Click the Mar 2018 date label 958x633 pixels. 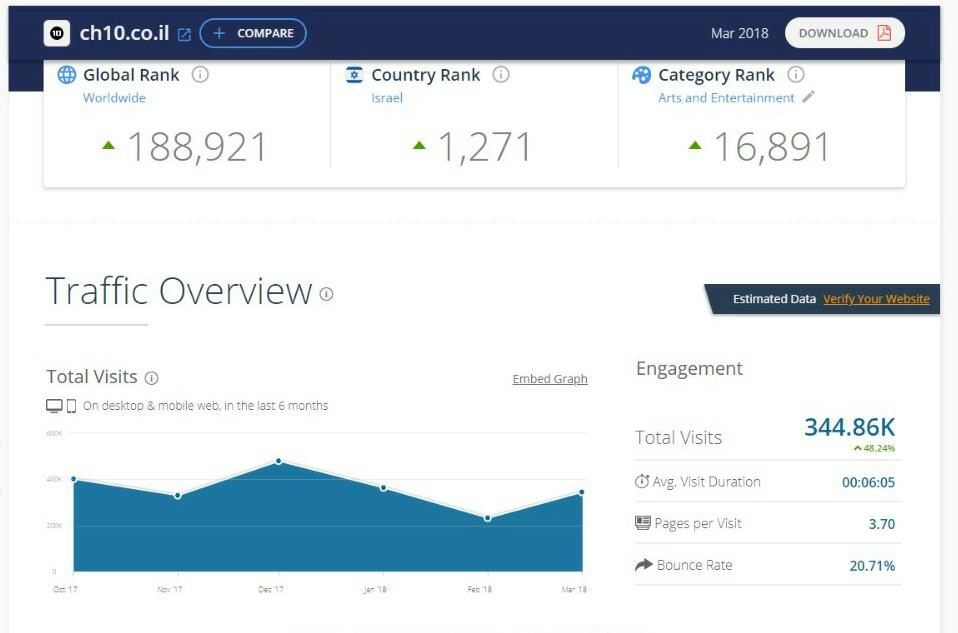click(x=739, y=33)
